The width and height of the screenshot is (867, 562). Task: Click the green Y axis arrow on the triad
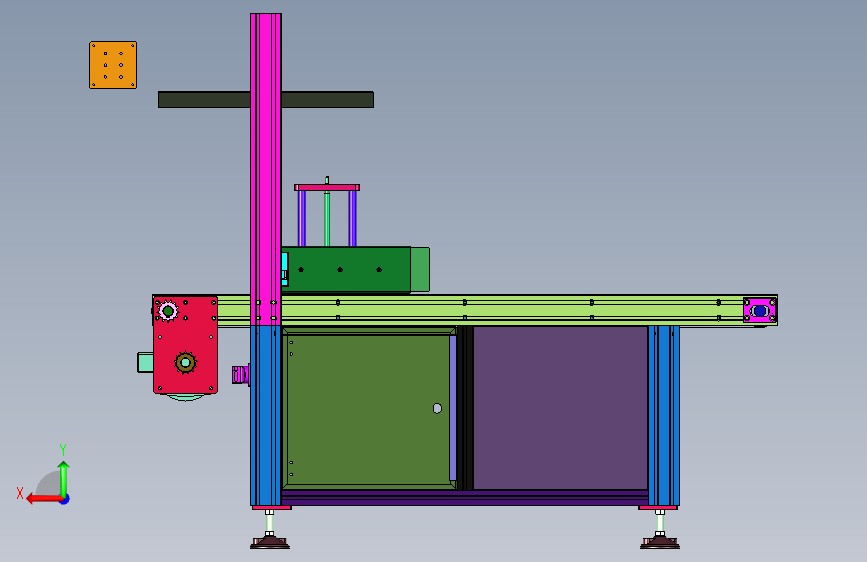pos(64,479)
